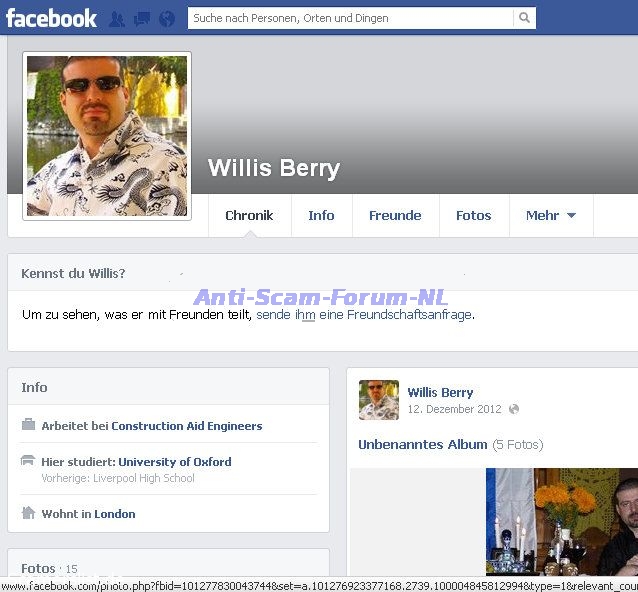Open the Unbenanntes Album link
638x592 pixels.
(422, 444)
